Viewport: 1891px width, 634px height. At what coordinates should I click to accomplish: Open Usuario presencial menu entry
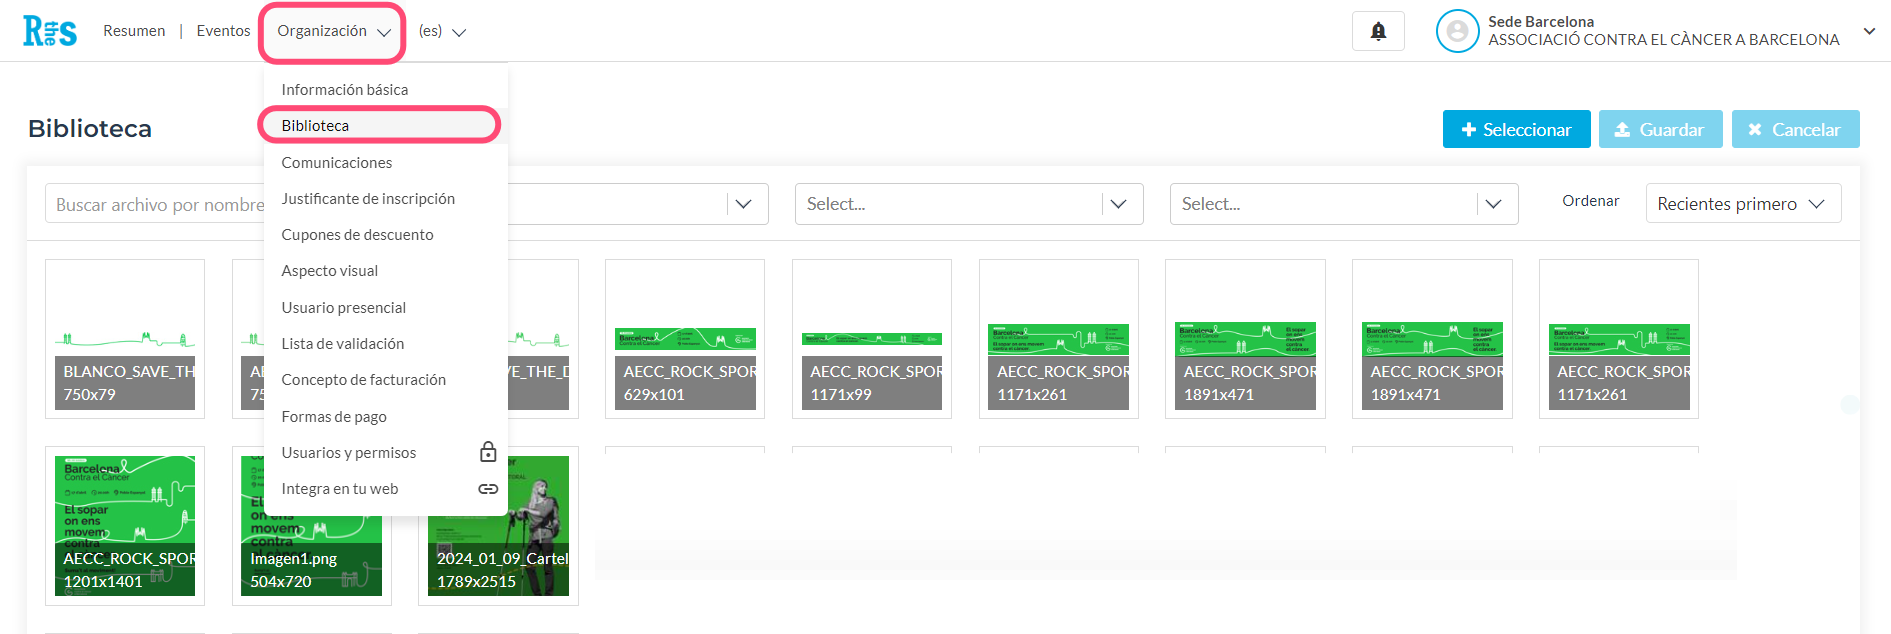point(386,308)
